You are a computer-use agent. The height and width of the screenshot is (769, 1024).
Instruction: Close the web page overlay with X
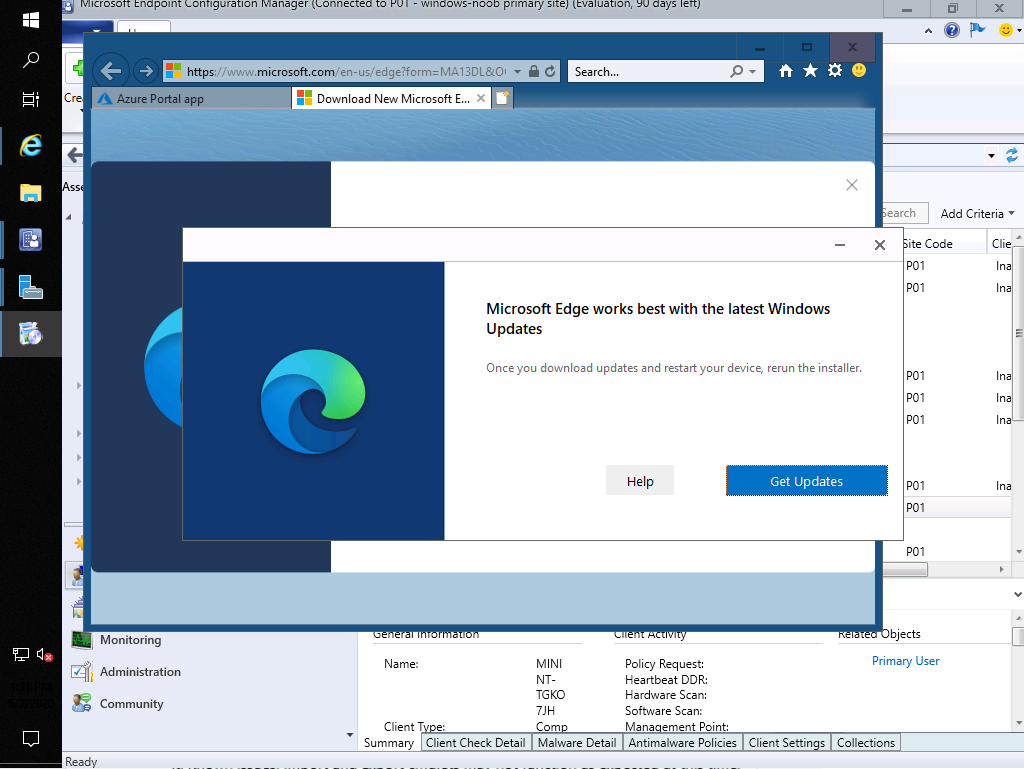(852, 185)
